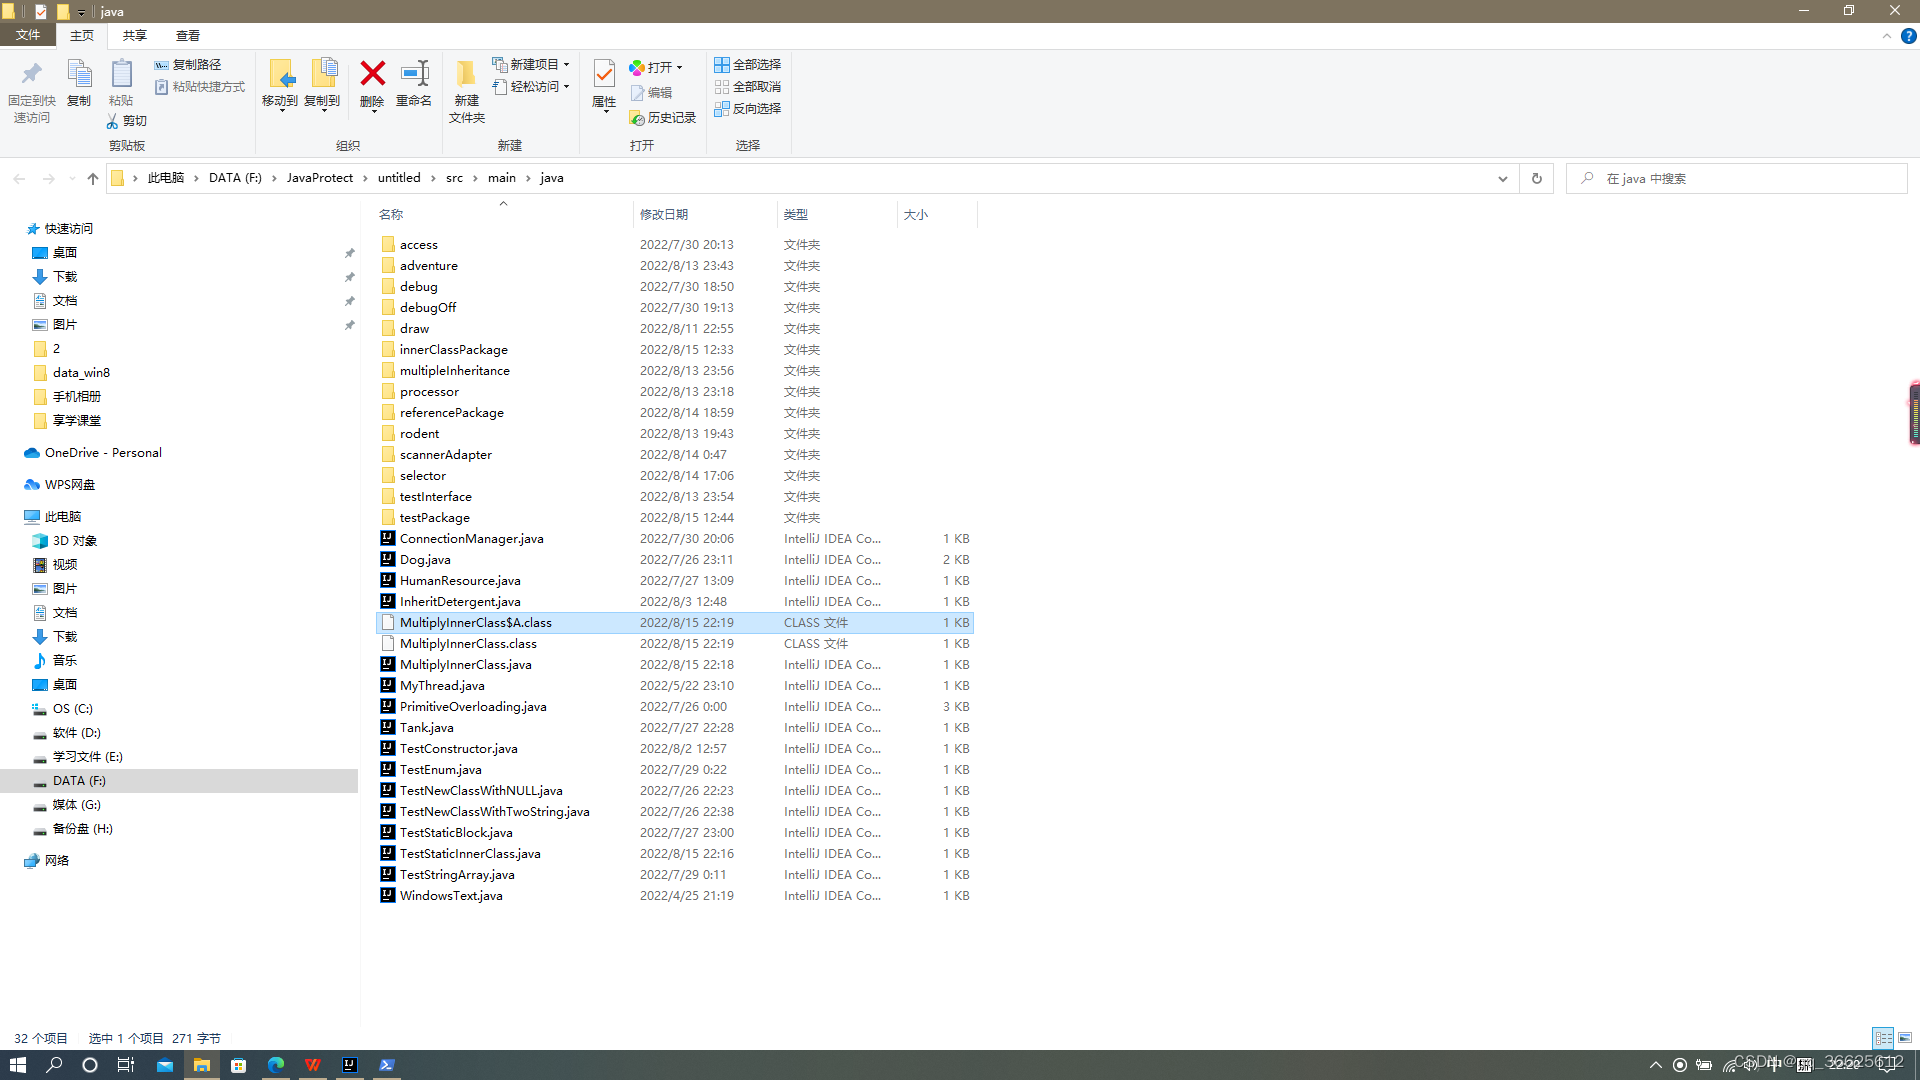
Task: Open Microsoft Edge from taskbar
Action: click(276, 1065)
